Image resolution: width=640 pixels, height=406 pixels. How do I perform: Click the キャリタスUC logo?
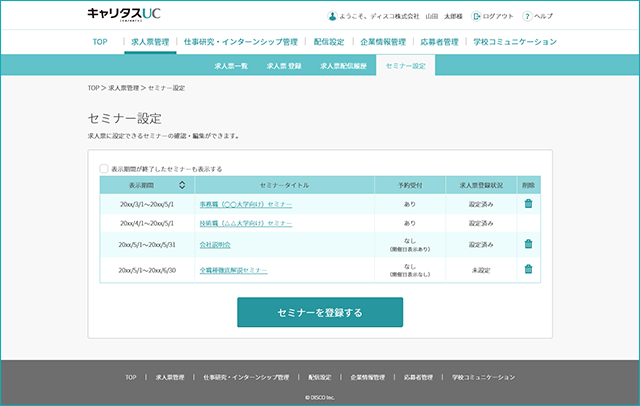(x=124, y=14)
